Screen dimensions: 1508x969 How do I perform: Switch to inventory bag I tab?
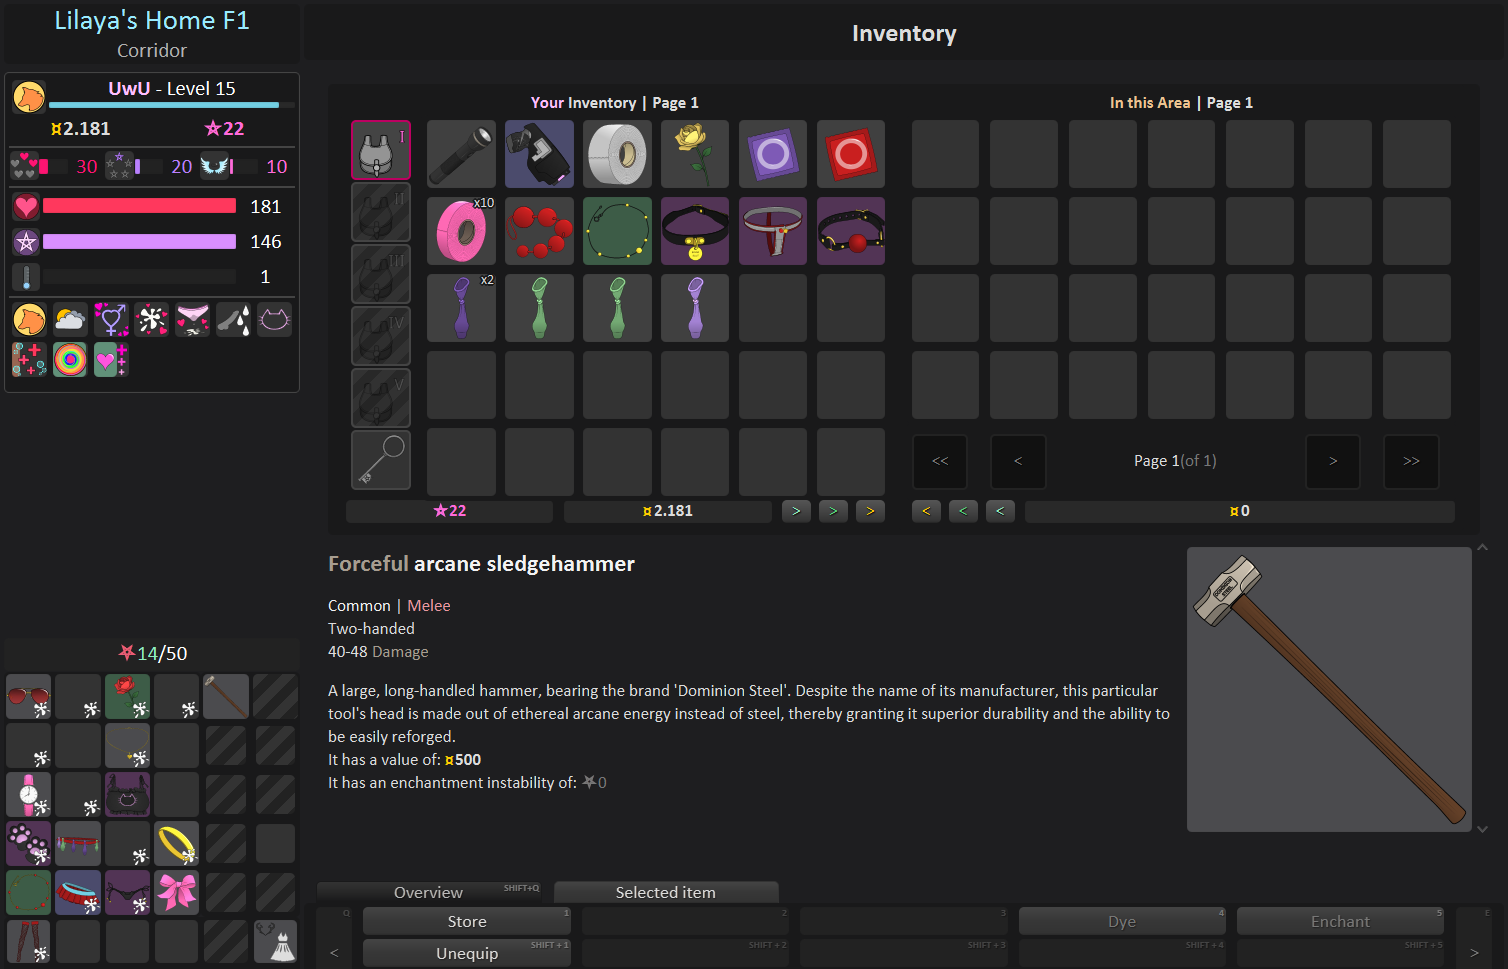381,150
